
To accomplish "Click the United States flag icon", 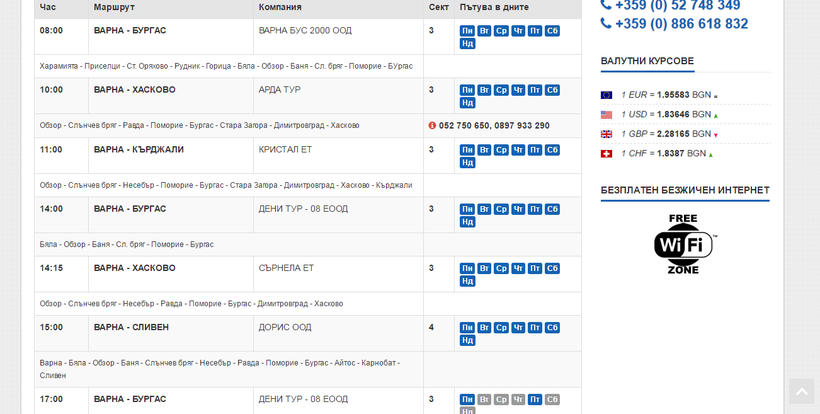I will pos(606,115).
